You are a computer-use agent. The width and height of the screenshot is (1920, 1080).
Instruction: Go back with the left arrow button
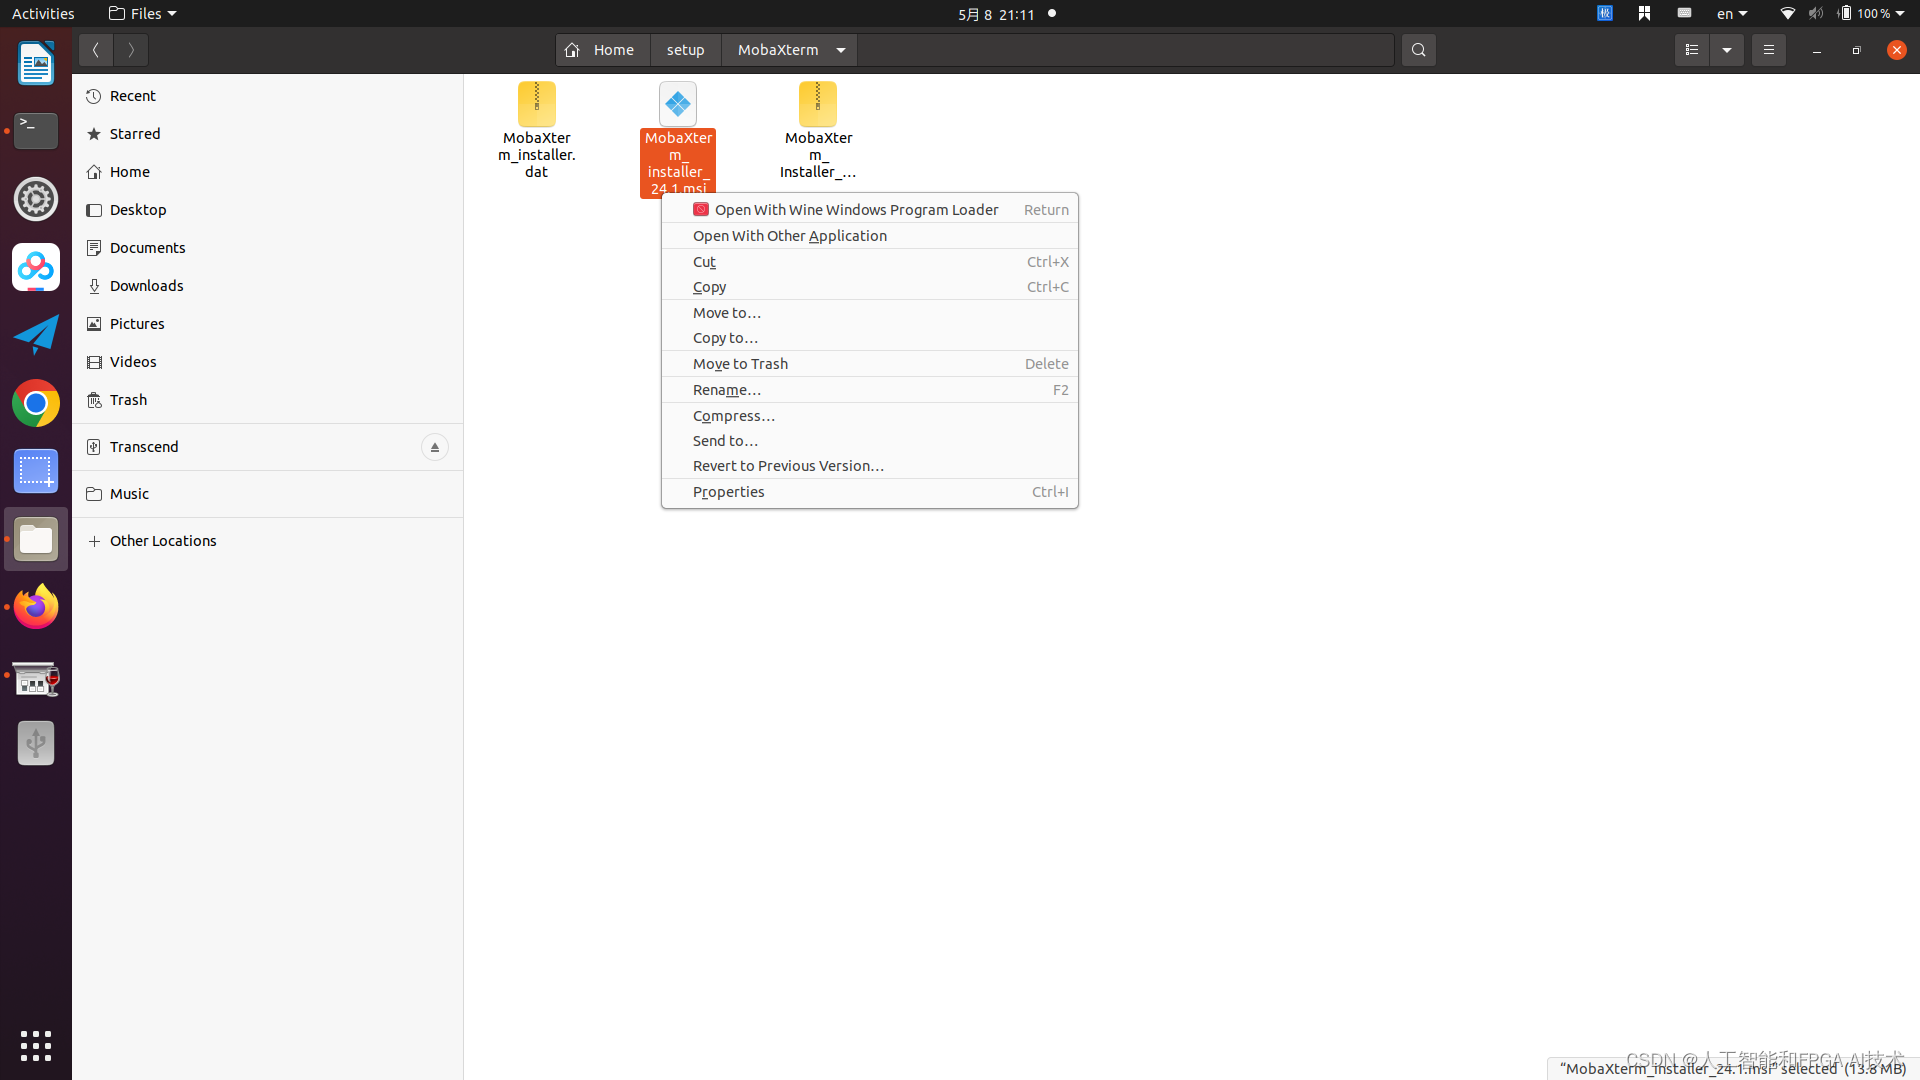point(96,50)
